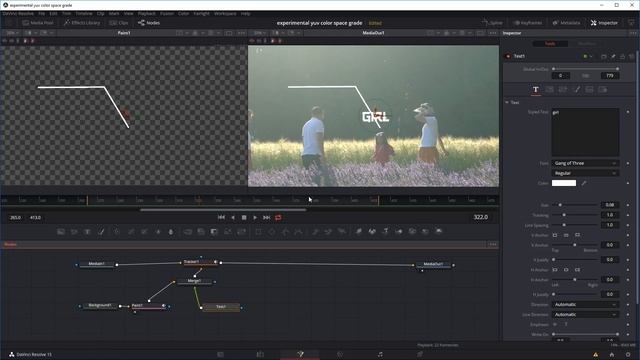
Task: Open the left viewer zoom dropdown
Action: tap(12, 33)
